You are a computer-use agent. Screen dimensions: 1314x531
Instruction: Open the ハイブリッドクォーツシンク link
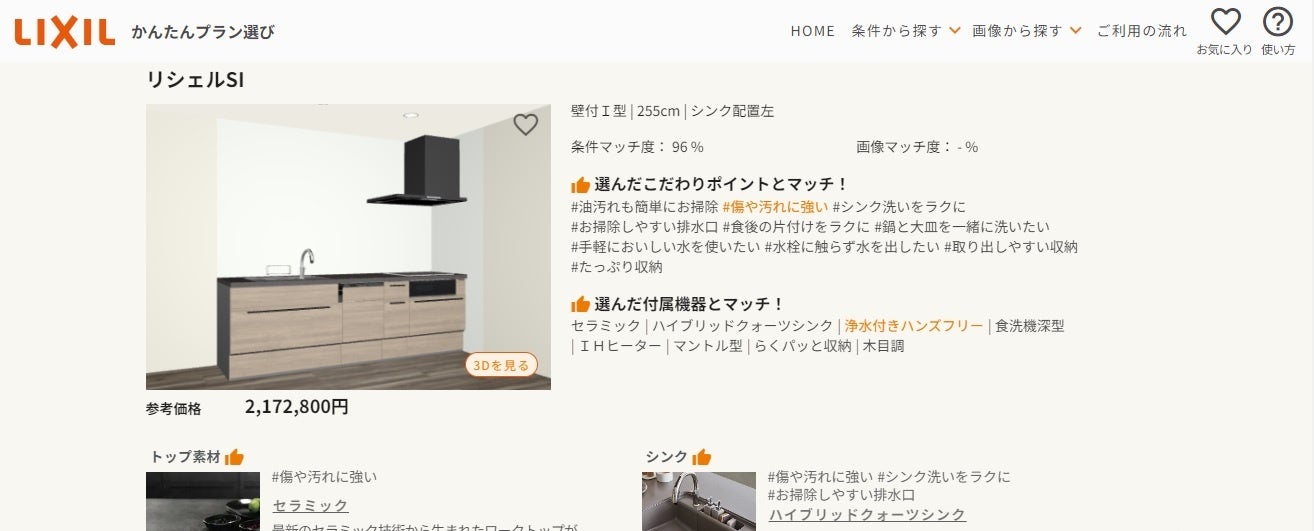[867, 514]
